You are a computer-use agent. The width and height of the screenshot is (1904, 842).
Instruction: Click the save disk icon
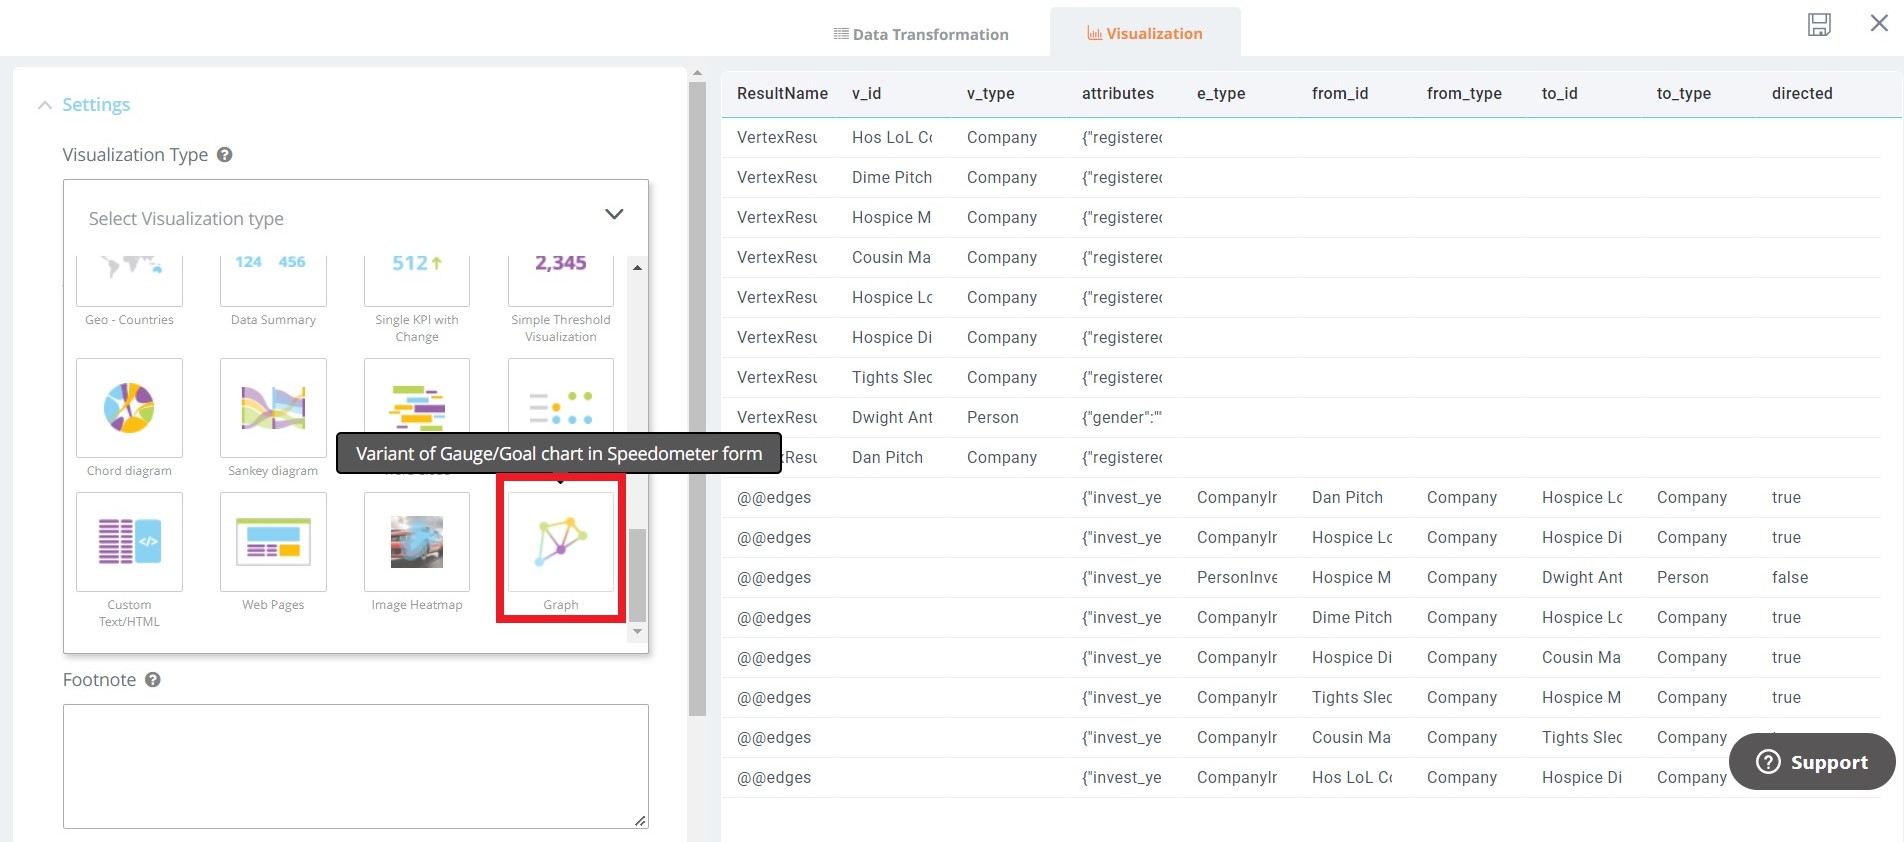coord(1819,25)
